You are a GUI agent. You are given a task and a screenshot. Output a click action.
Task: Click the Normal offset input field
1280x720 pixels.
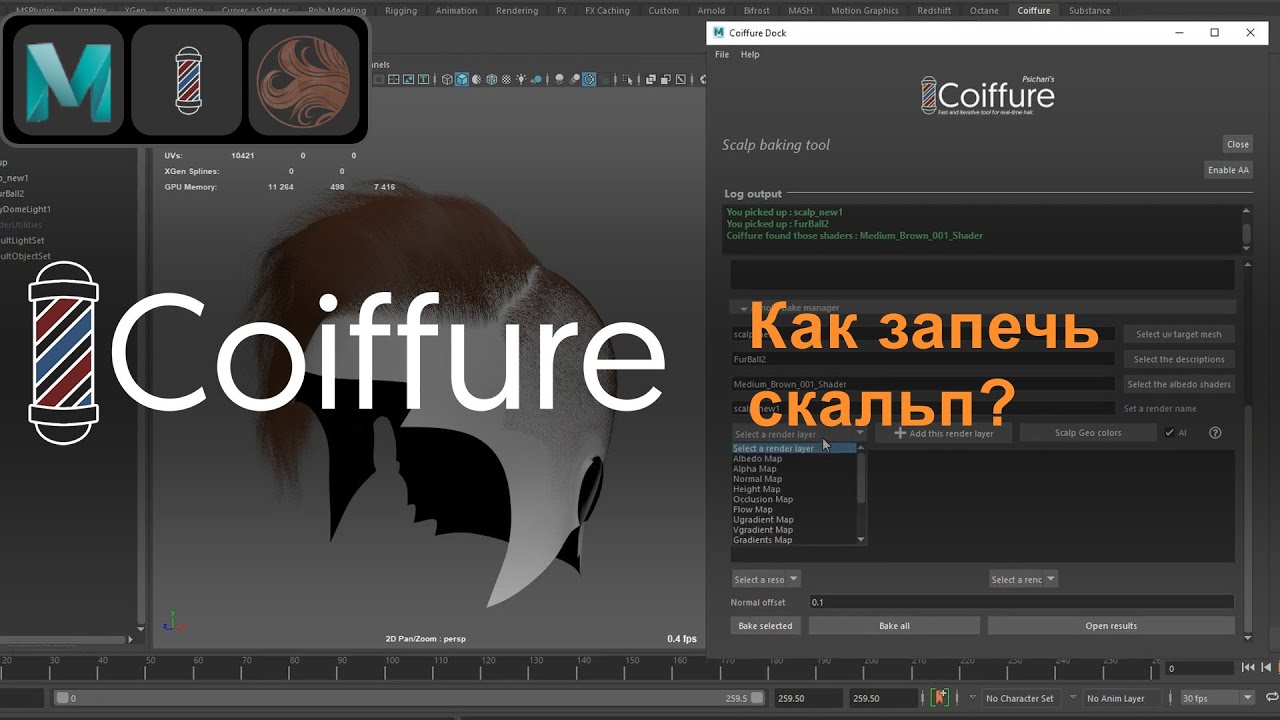click(1021, 602)
